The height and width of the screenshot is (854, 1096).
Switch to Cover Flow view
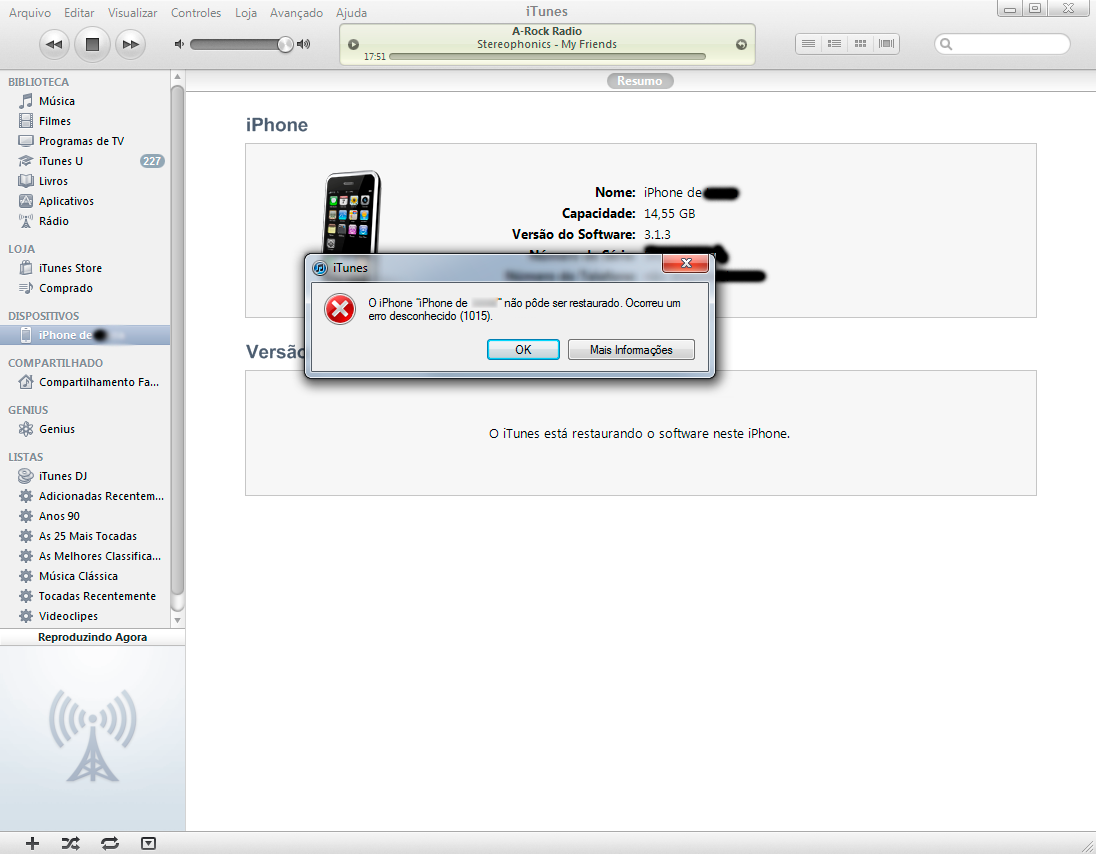(886, 44)
